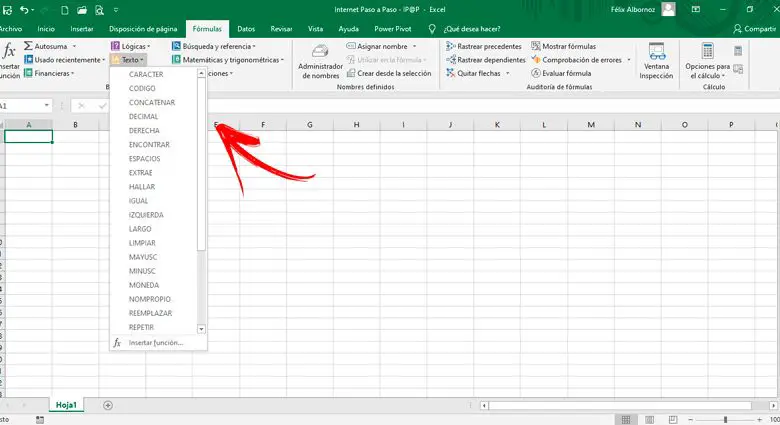
Task: Switch to Page Break preview view
Action: (673, 420)
